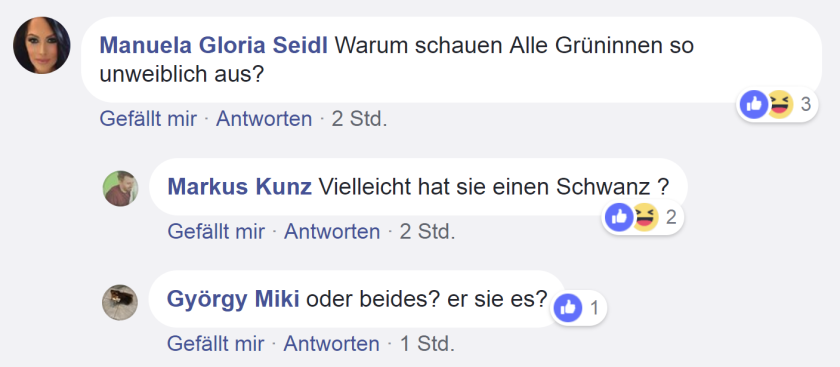Click Antworten under György Miki's reply
This screenshot has width=840, height=367.
(x=332, y=344)
